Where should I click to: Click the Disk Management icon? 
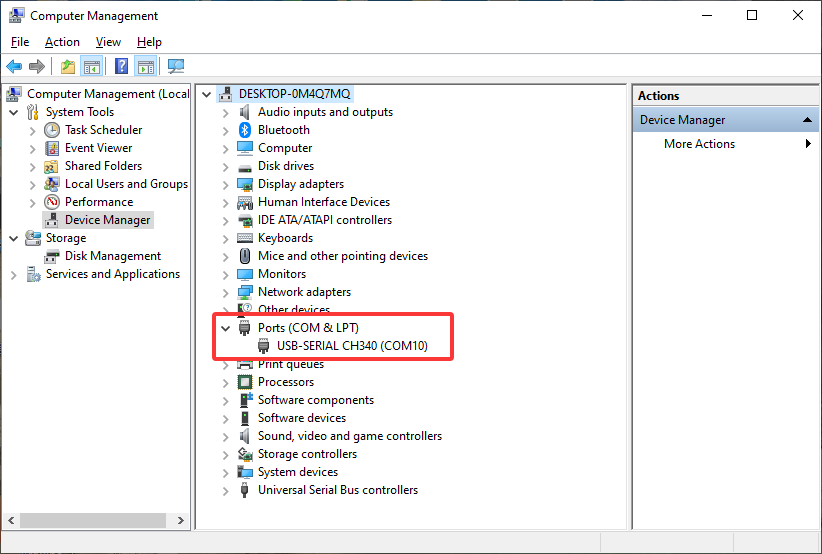point(52,256)
